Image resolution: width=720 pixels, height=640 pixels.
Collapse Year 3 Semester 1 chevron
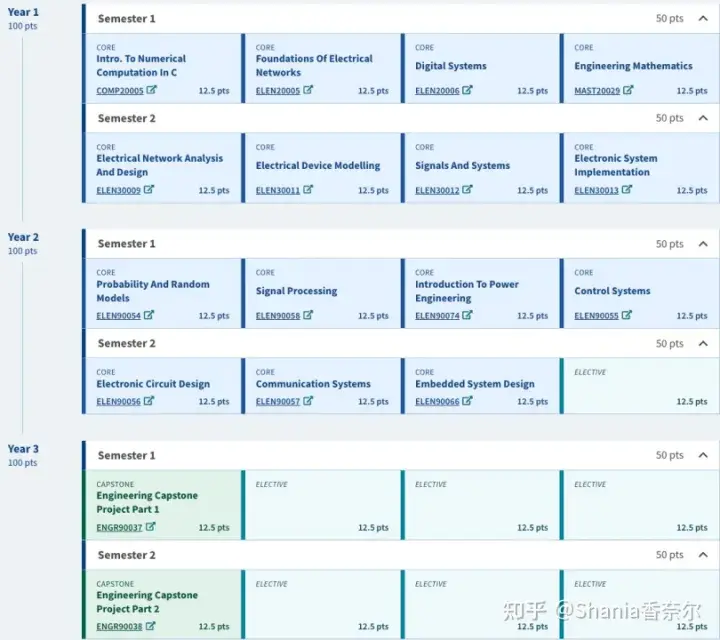tap(703, 455)
